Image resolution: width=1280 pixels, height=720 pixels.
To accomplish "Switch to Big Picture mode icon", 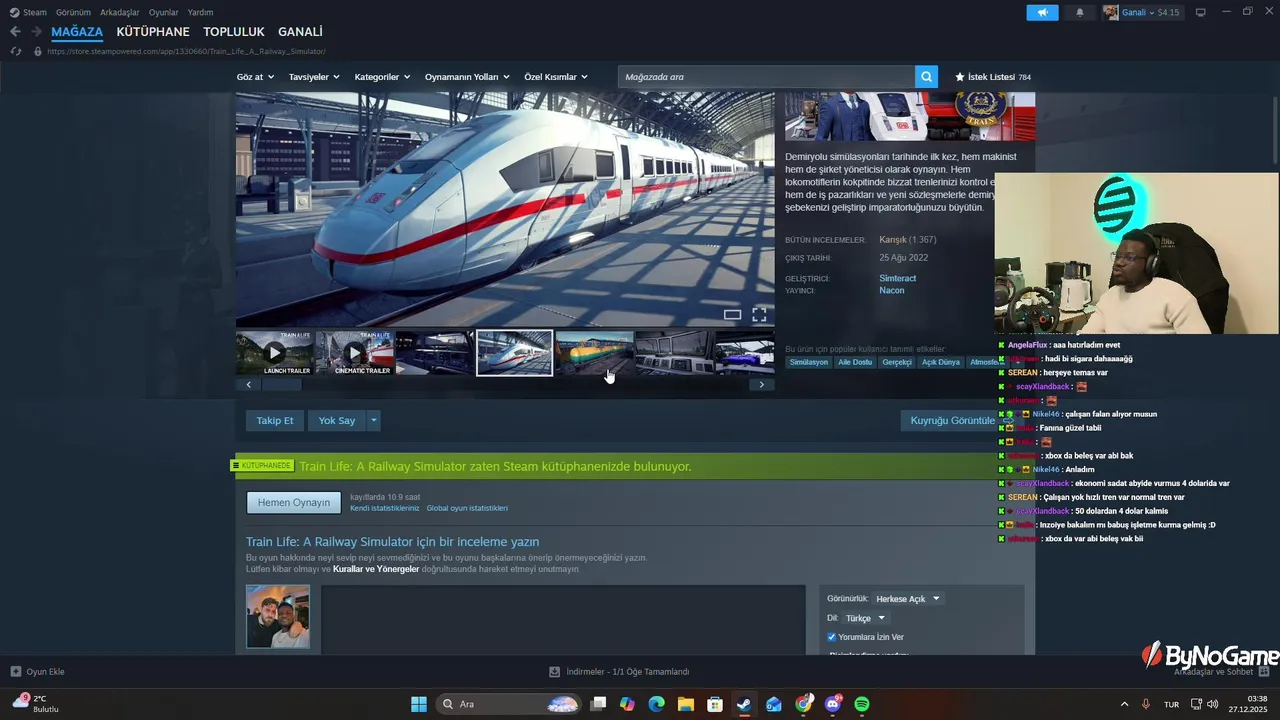I will tap(1200, 12).
